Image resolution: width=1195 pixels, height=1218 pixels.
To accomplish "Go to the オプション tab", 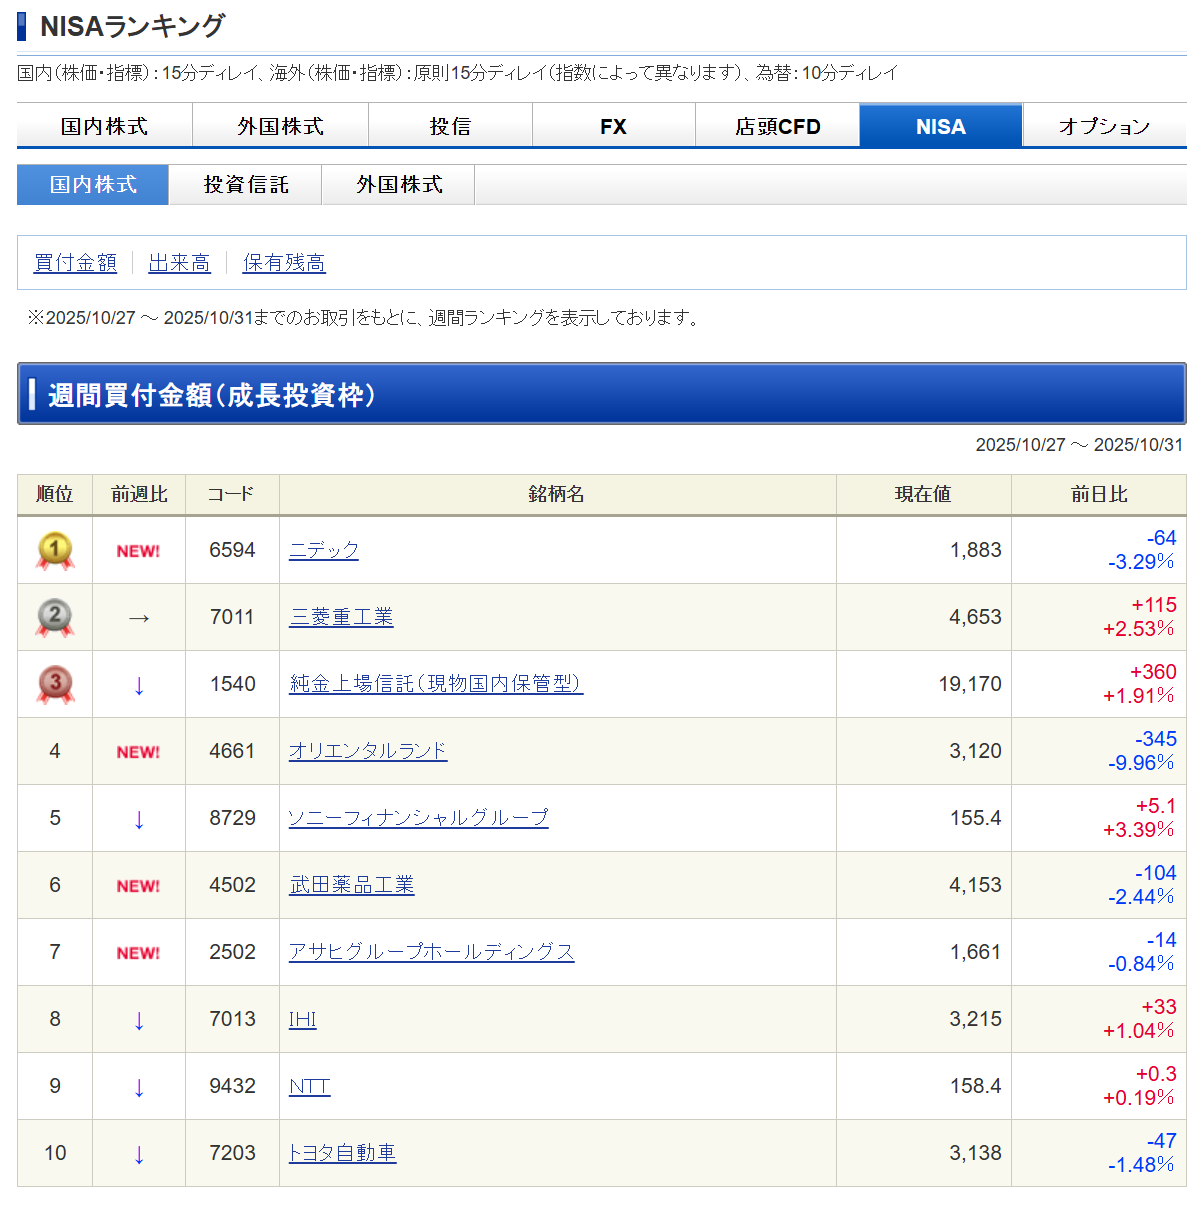I will (1104, 126).
